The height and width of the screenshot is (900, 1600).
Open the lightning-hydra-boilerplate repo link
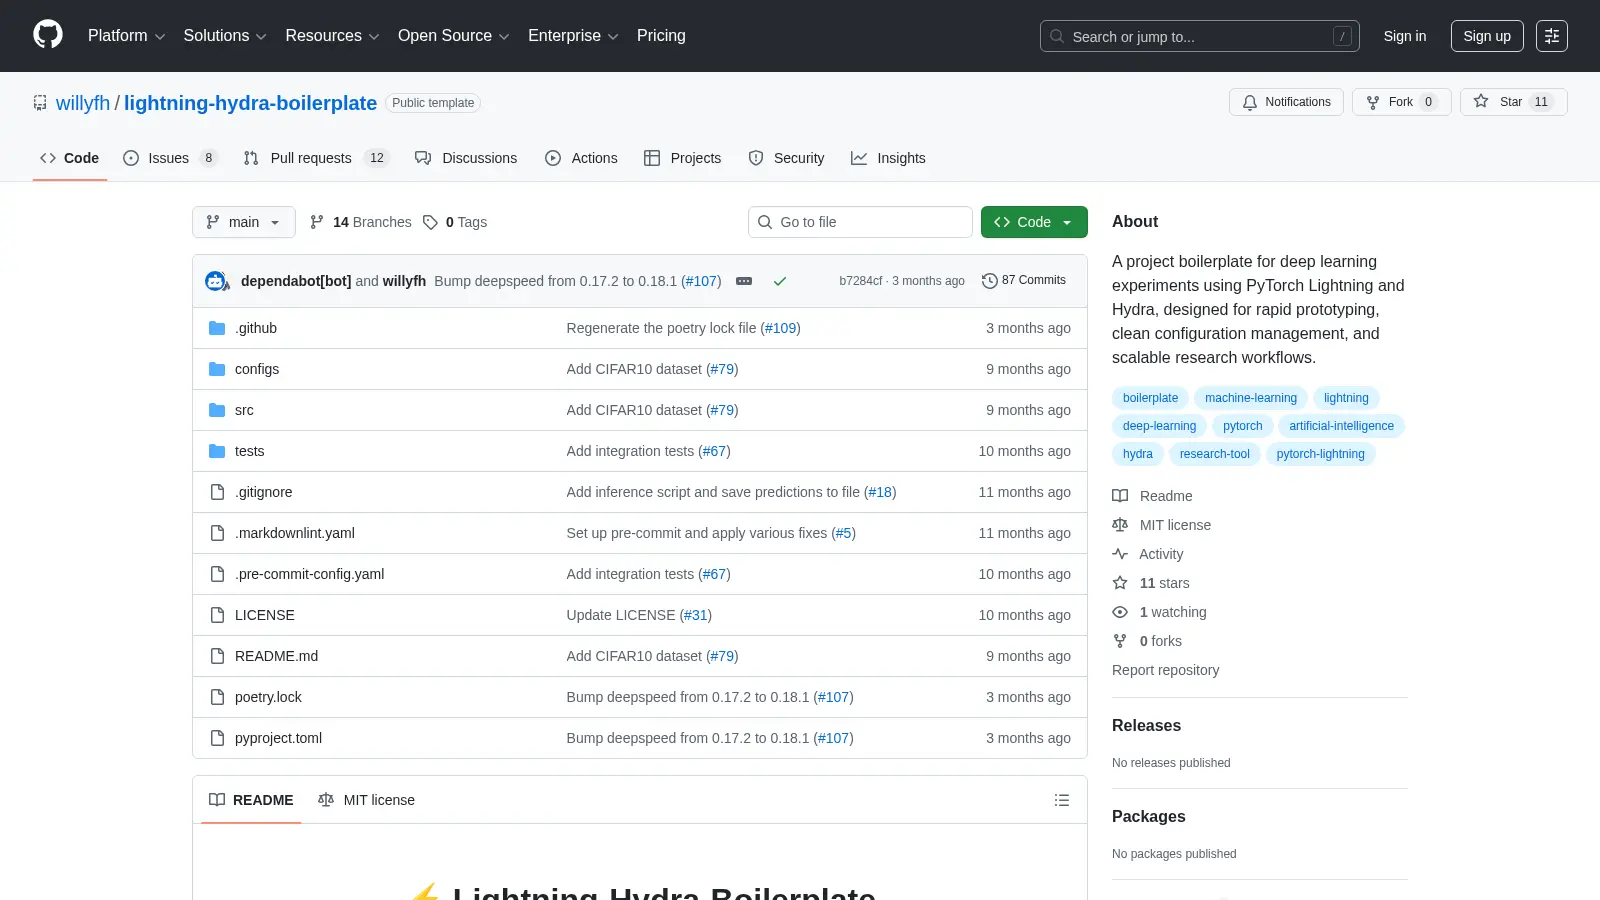(x=250, y=103)
